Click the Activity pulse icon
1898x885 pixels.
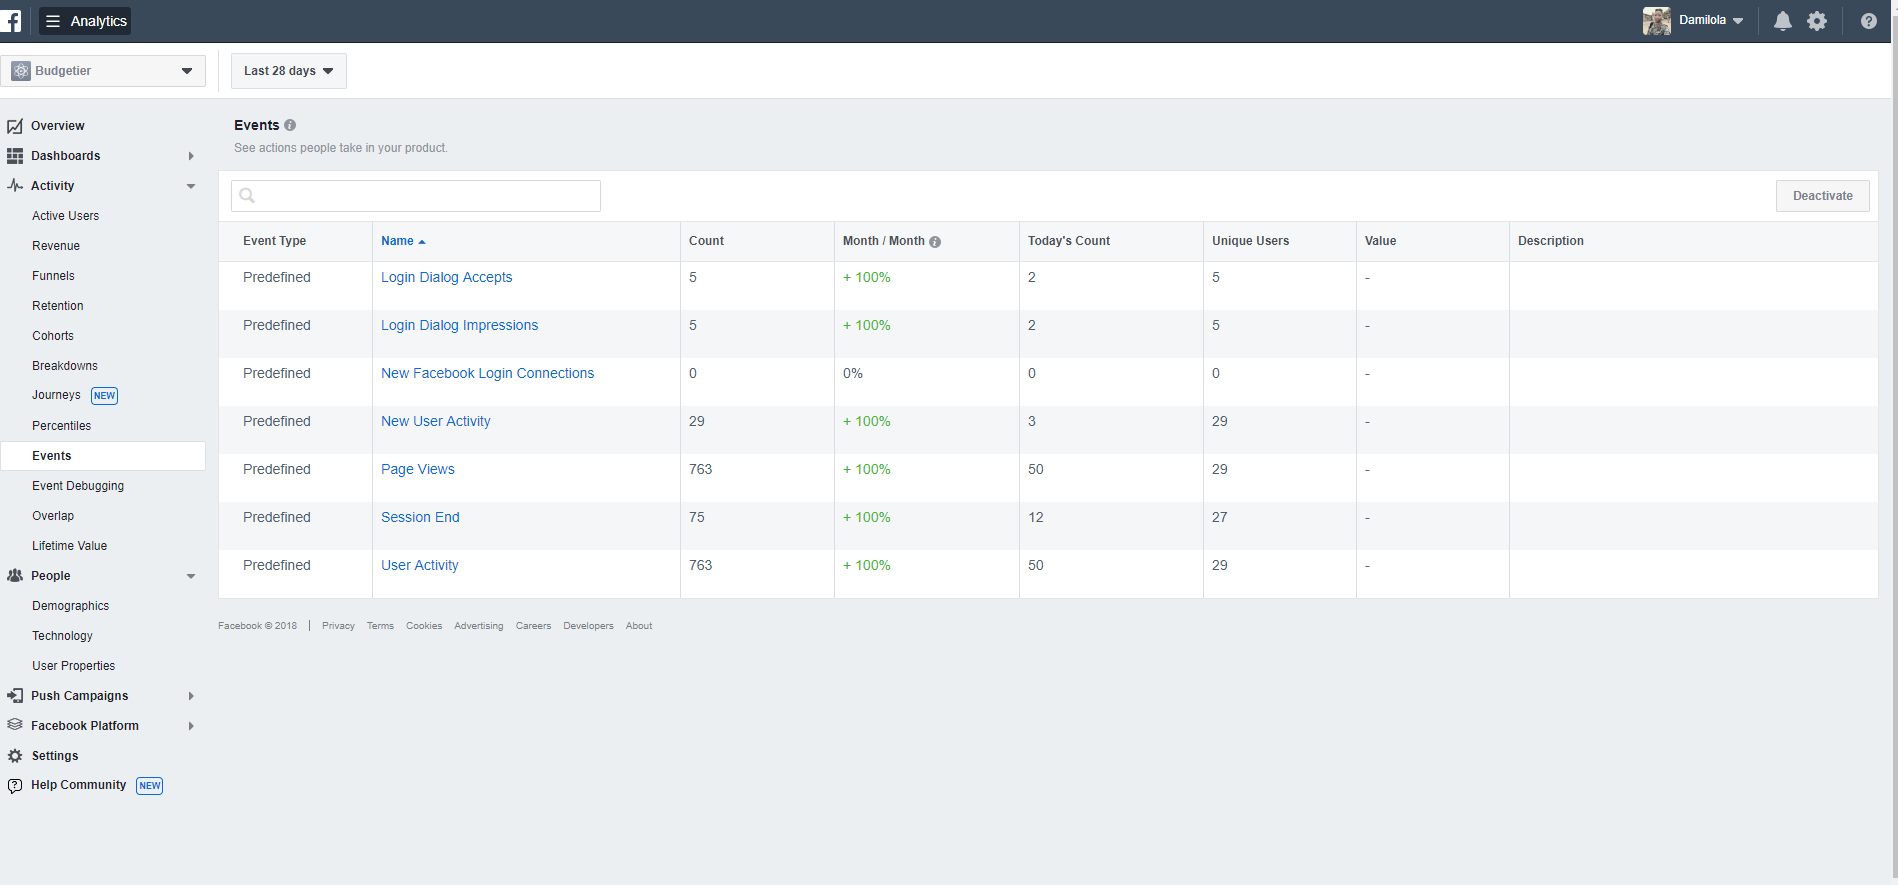(15, 186)
